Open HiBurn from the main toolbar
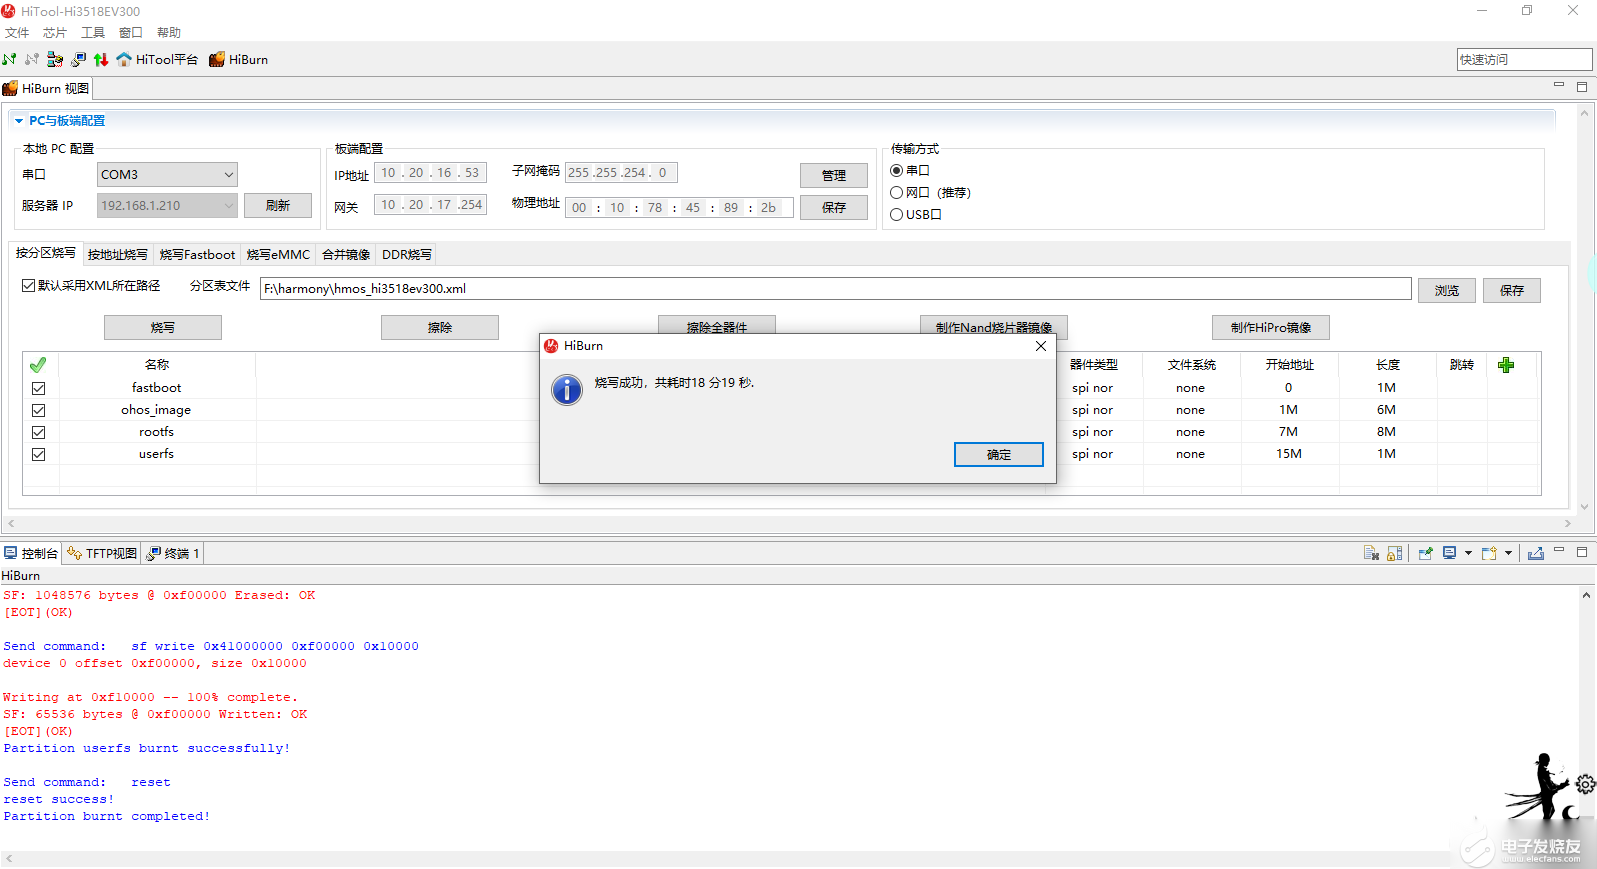Screen dimensions: 1597x869 pyautogui.click(x=238, y=60)
